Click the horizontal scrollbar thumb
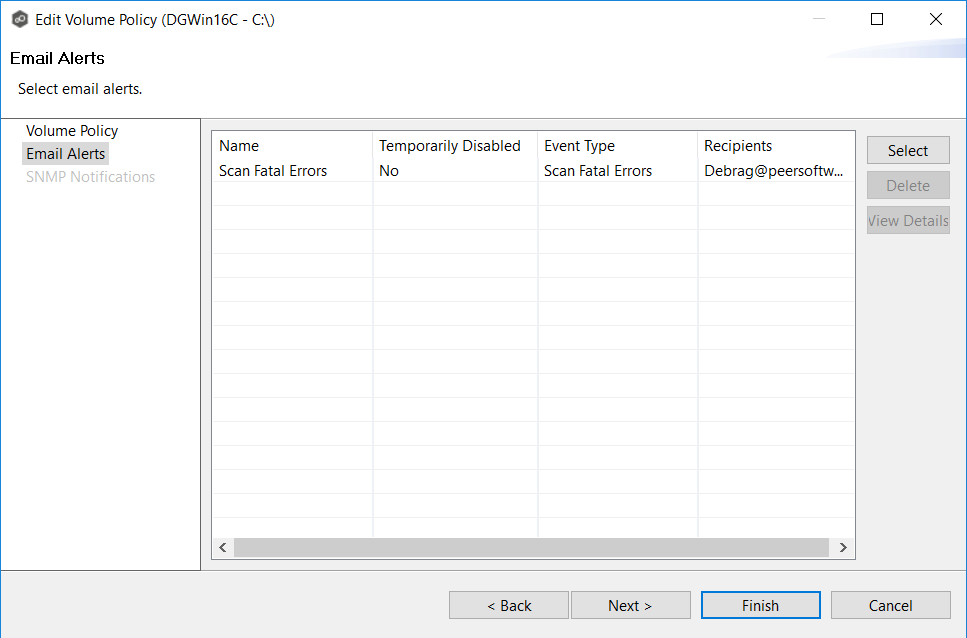 [531, 548]
